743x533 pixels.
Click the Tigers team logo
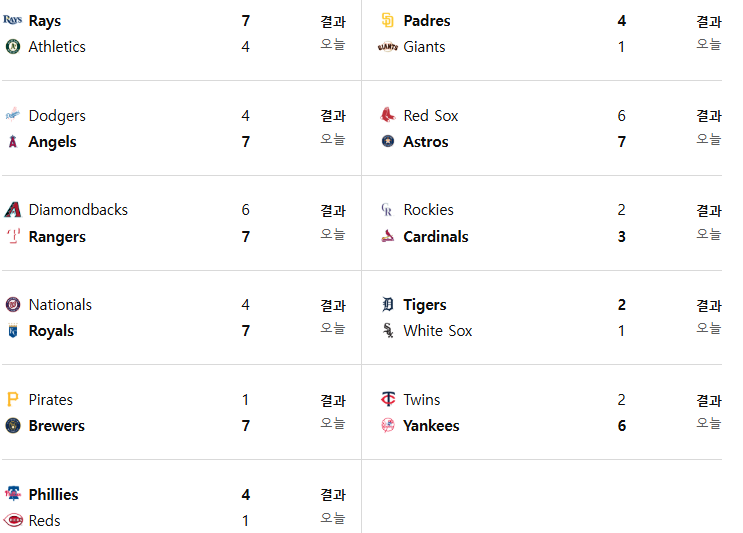pyautogui.click(x=388, y=304)
